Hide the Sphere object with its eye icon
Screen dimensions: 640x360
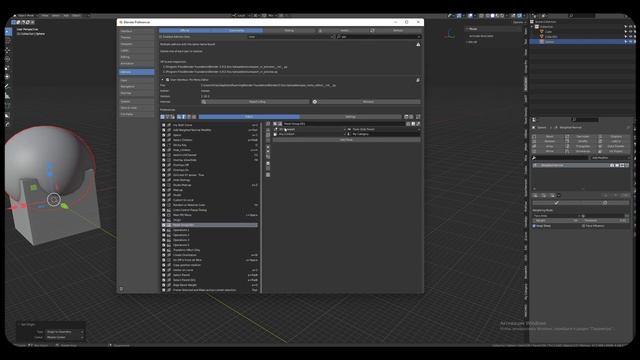click(630, 42)
